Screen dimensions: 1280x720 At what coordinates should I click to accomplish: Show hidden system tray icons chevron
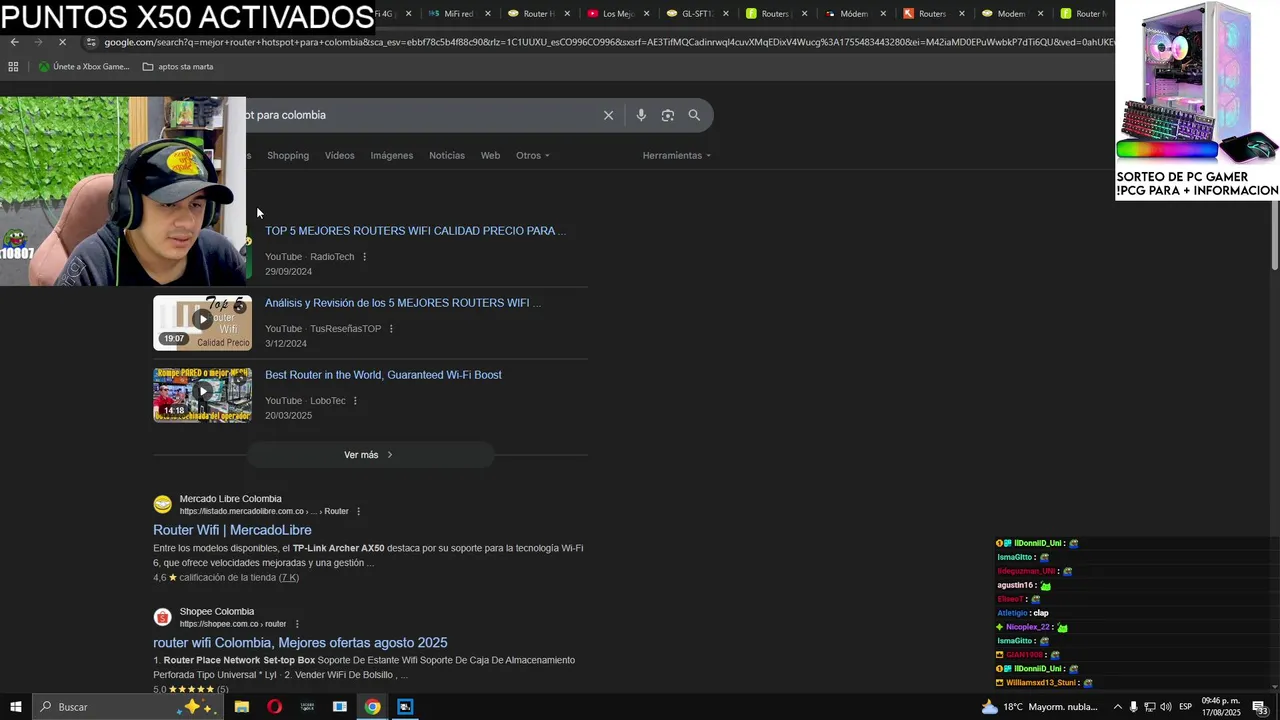click(x=1117, y=707)
